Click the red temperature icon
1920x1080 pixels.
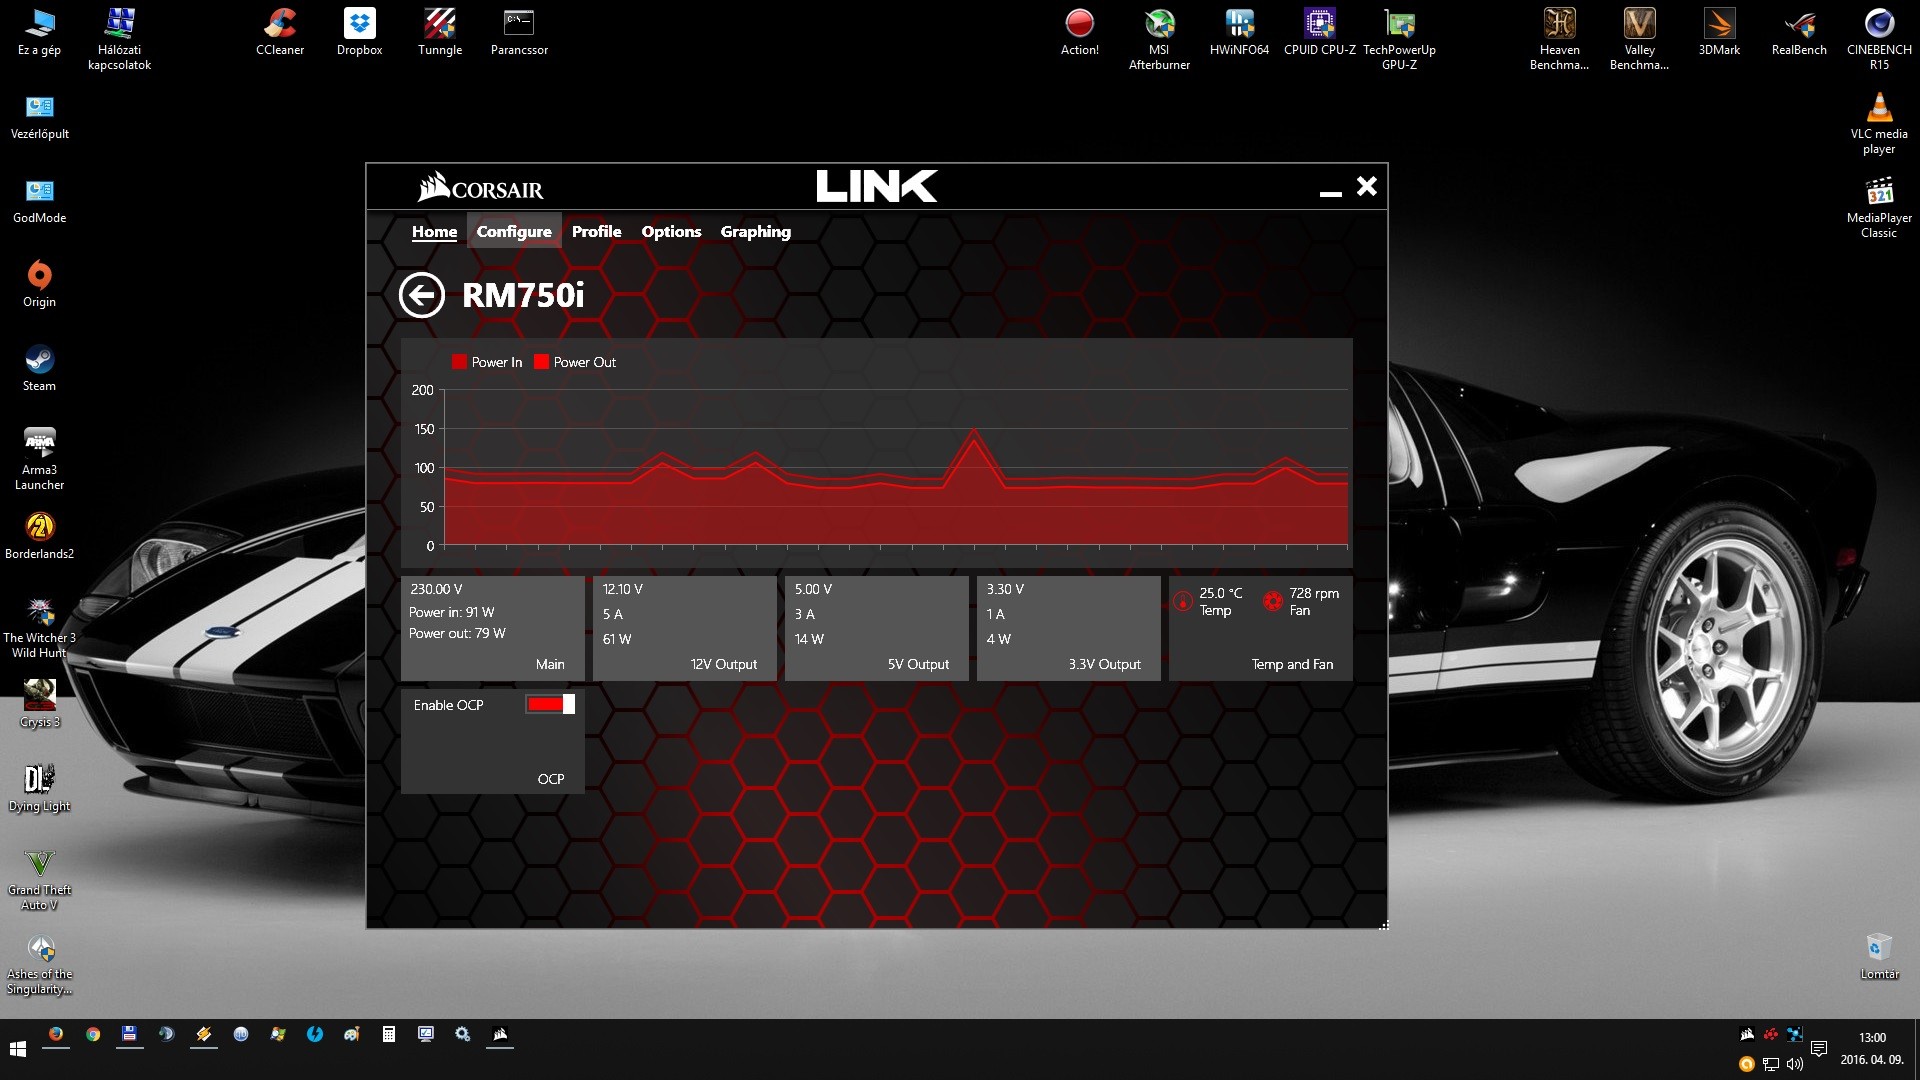coord(1183,601)
